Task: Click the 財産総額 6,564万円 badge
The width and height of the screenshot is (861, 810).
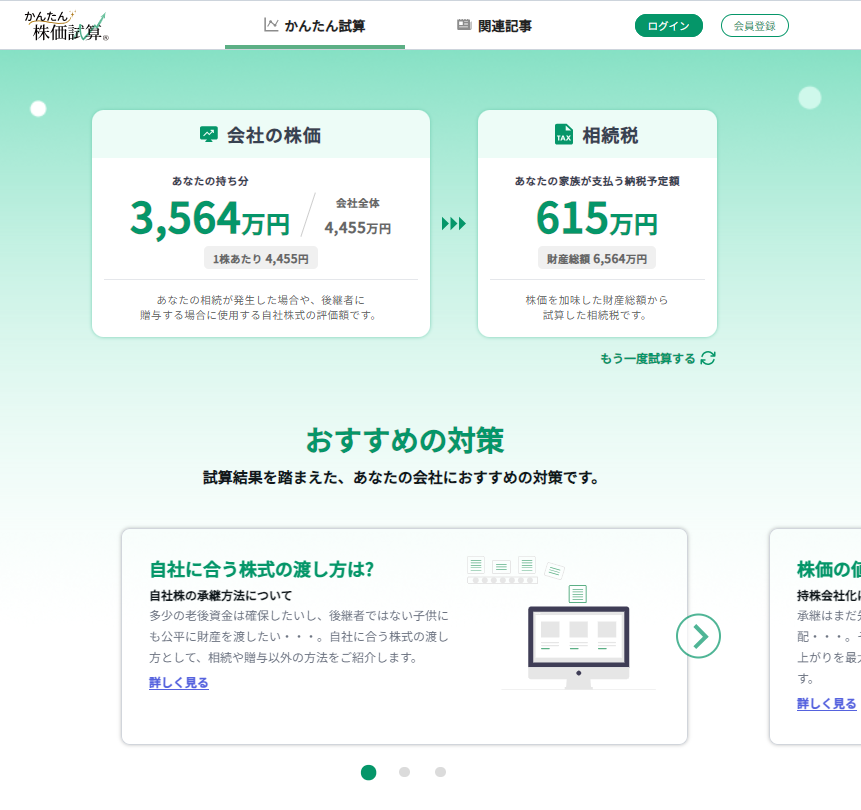Action: click(597, 258)
